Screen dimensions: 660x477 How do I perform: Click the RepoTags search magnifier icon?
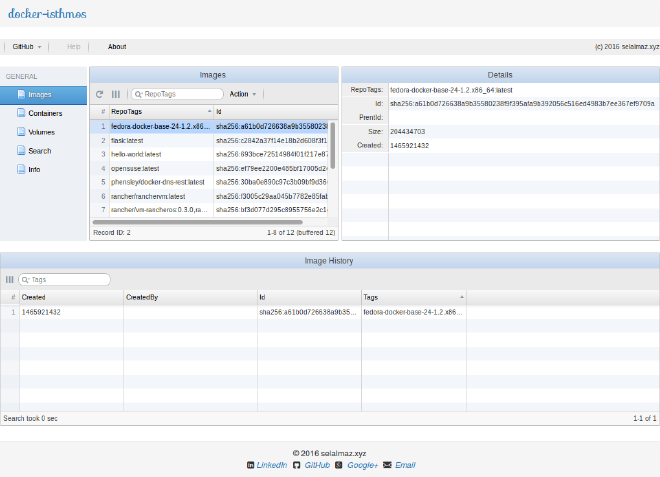[138, 94]
